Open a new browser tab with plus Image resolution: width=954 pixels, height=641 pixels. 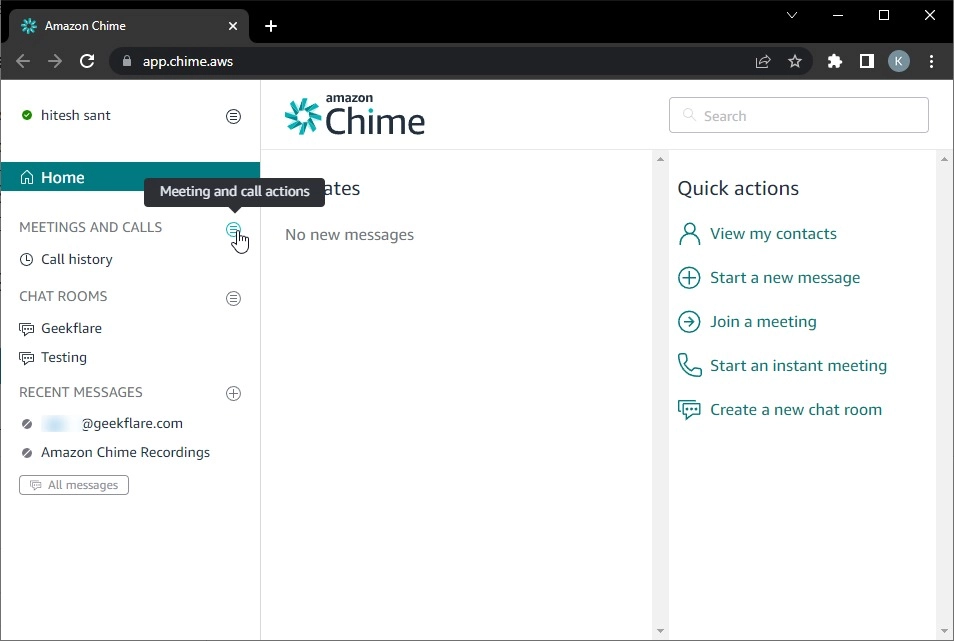pyautogui.click(x=271, y=26)
